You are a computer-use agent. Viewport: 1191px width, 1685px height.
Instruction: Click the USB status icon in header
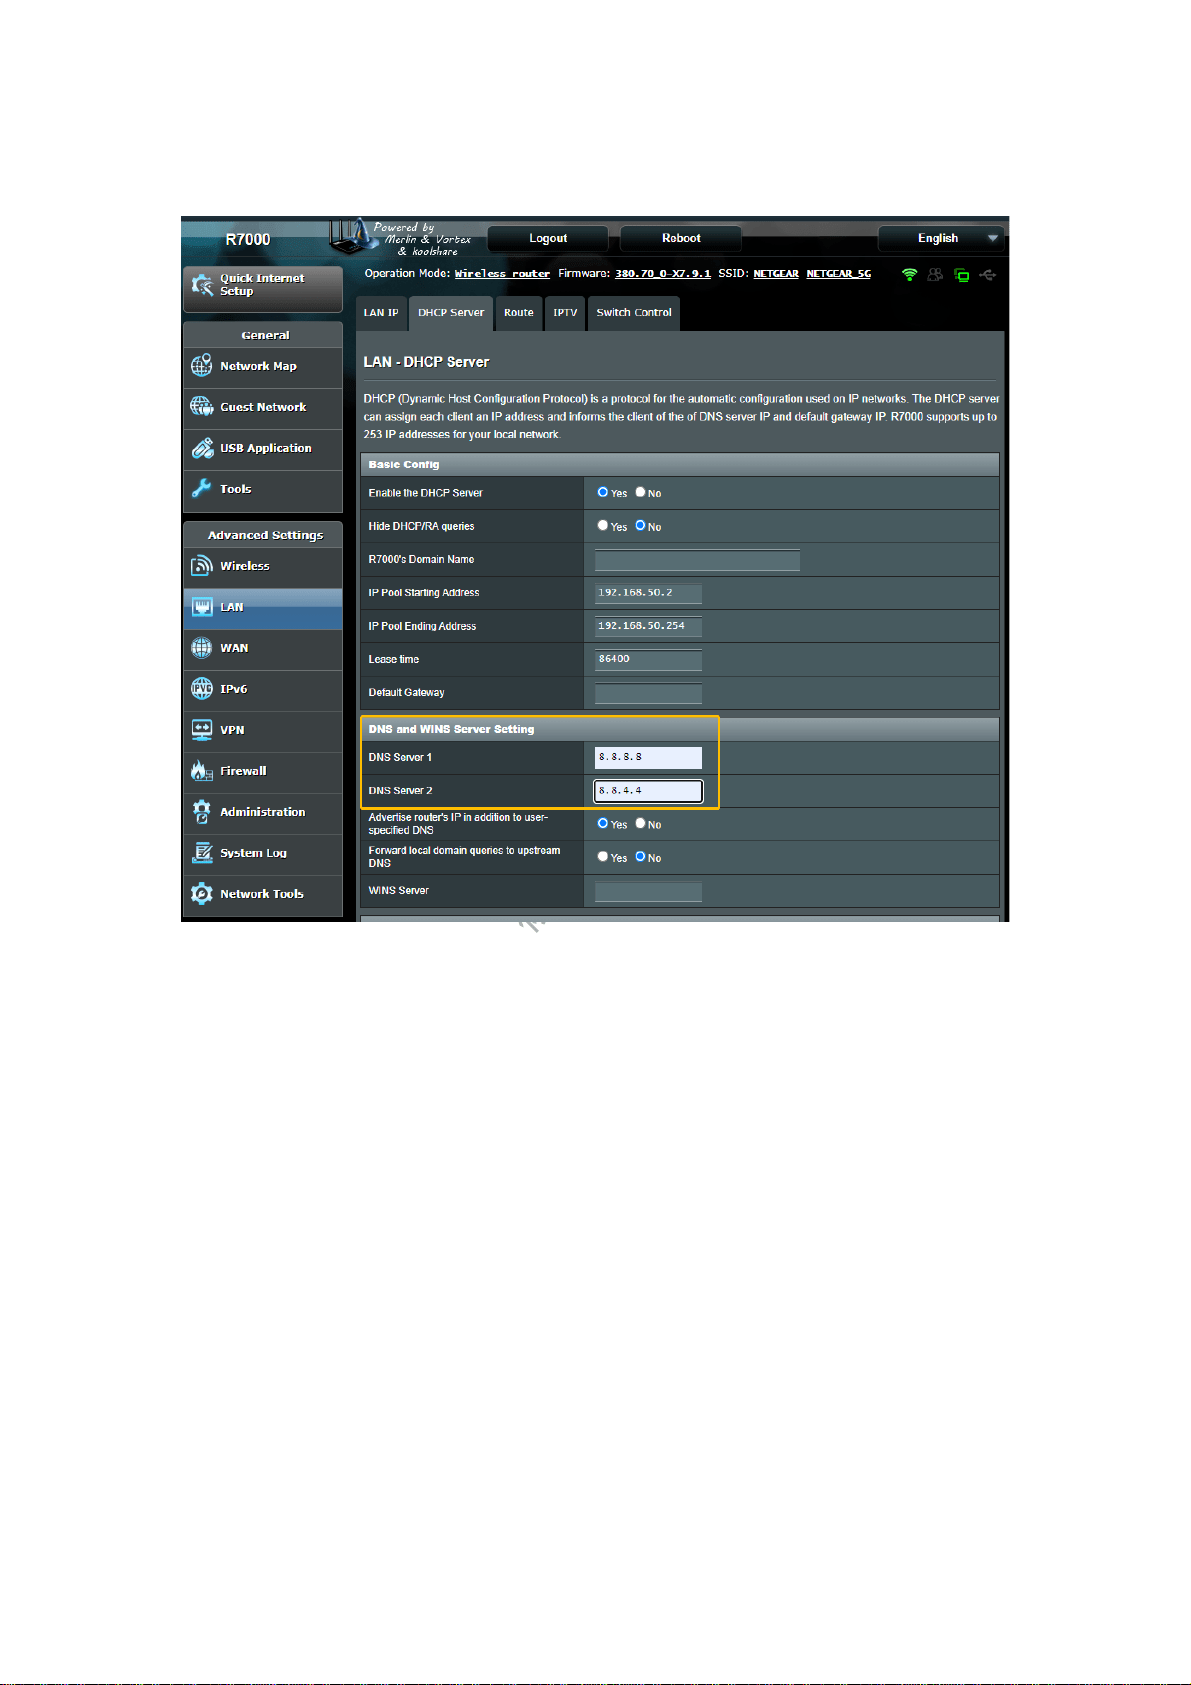tap(987, 274)
